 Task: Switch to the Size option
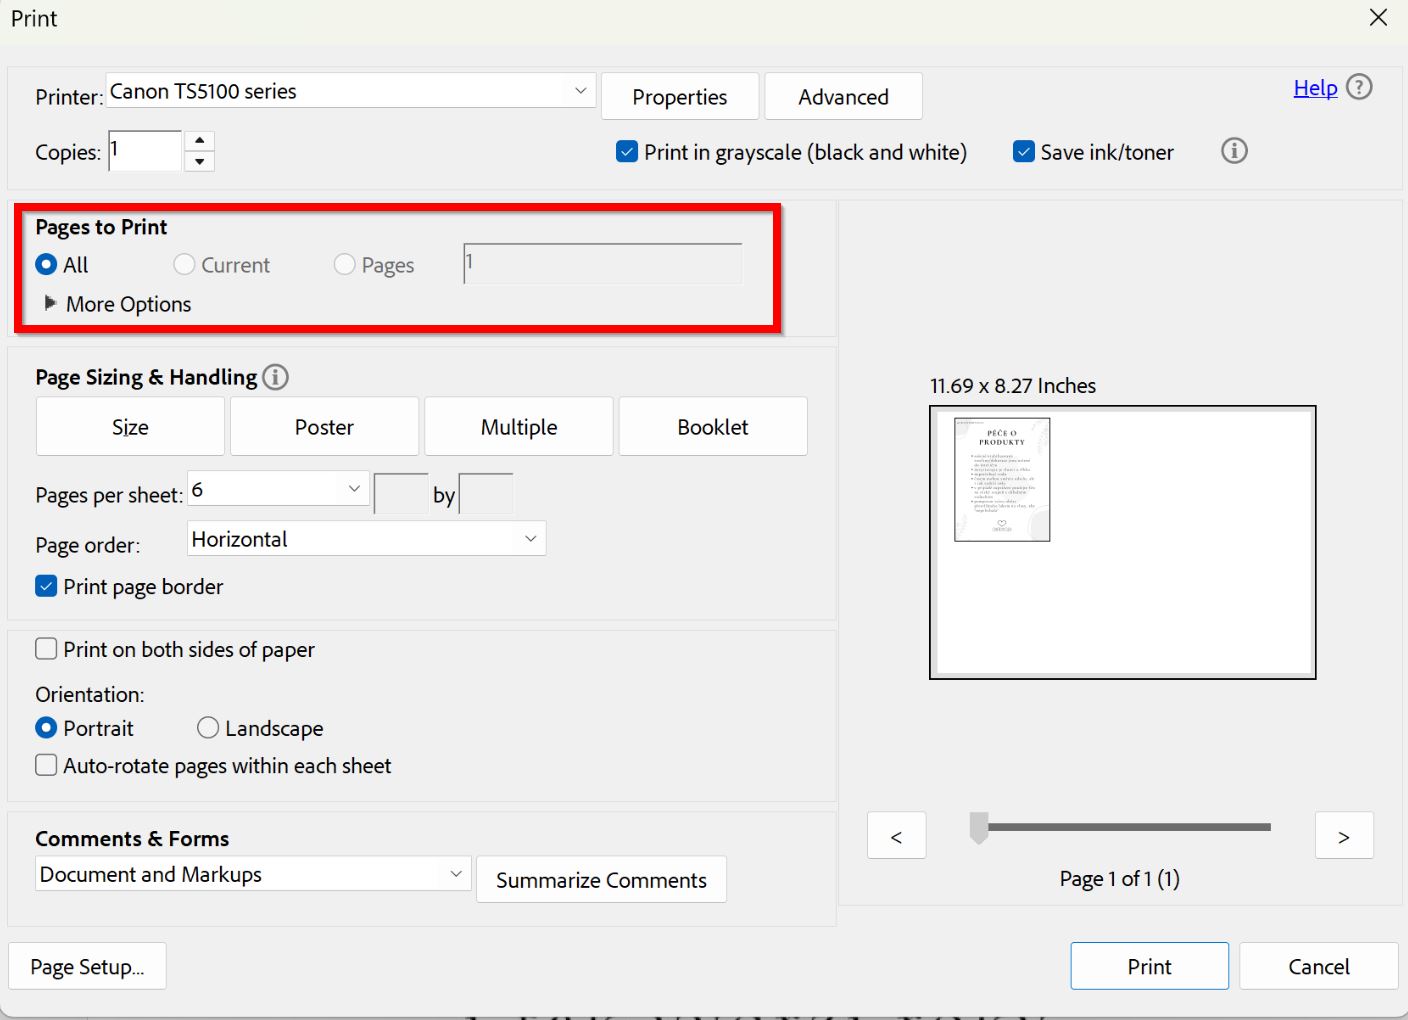[130, 427]
